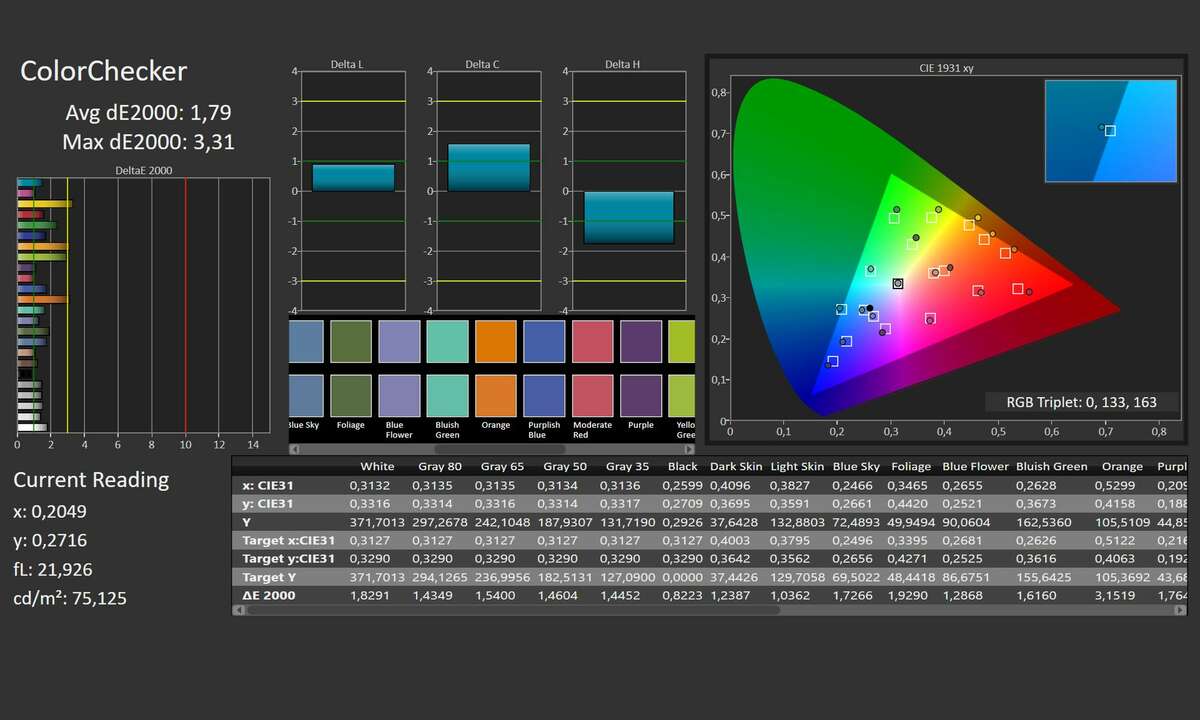Viewport: 1200px width, 720px height.
Task: Select the Gray 65 column header
Action: [502, 466]
